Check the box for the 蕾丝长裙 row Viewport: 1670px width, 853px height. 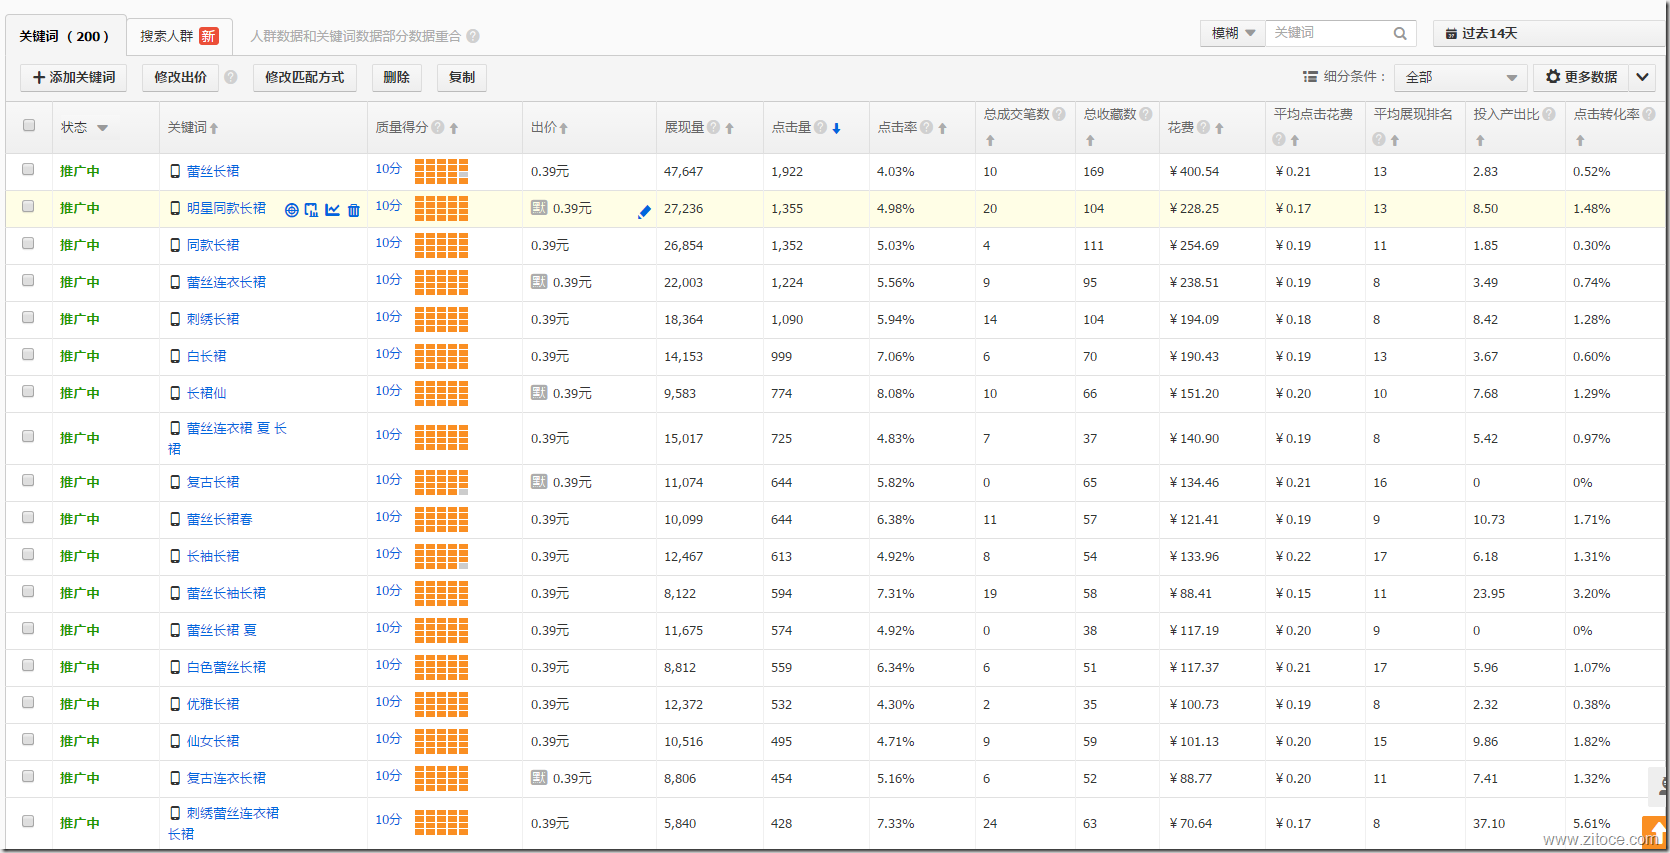click(x=29, y=170)
